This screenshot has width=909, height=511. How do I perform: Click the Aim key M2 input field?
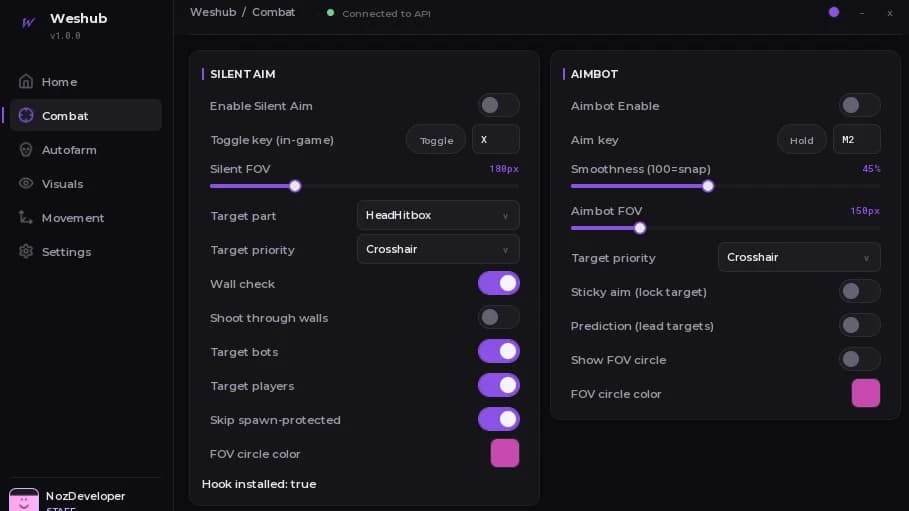point(857,139)
